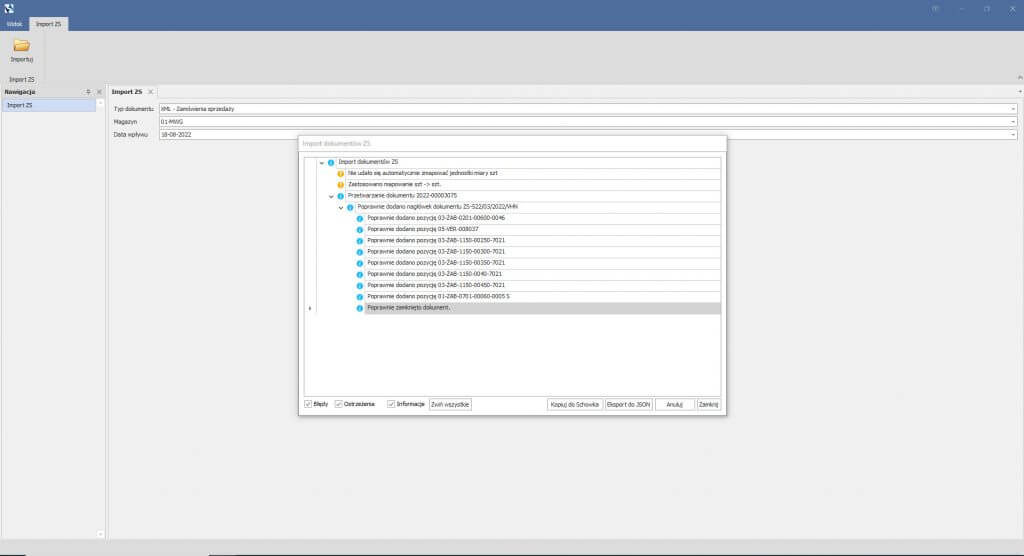Image resolution: width=1024 pixels, height=556 pixels.
Task: Click warning icon beside Zastosowano mapowanie row
Action: [341, 185]
